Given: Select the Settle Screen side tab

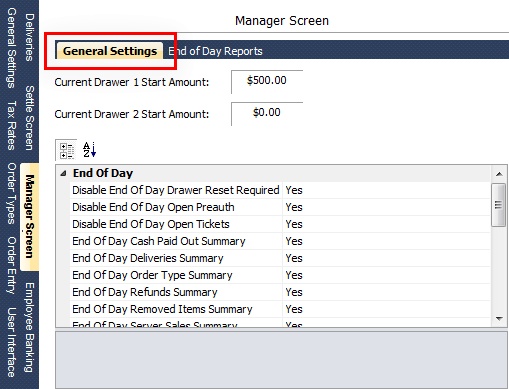Looking at the screenshot, I should pyautogui.click(x=30, y=118).
